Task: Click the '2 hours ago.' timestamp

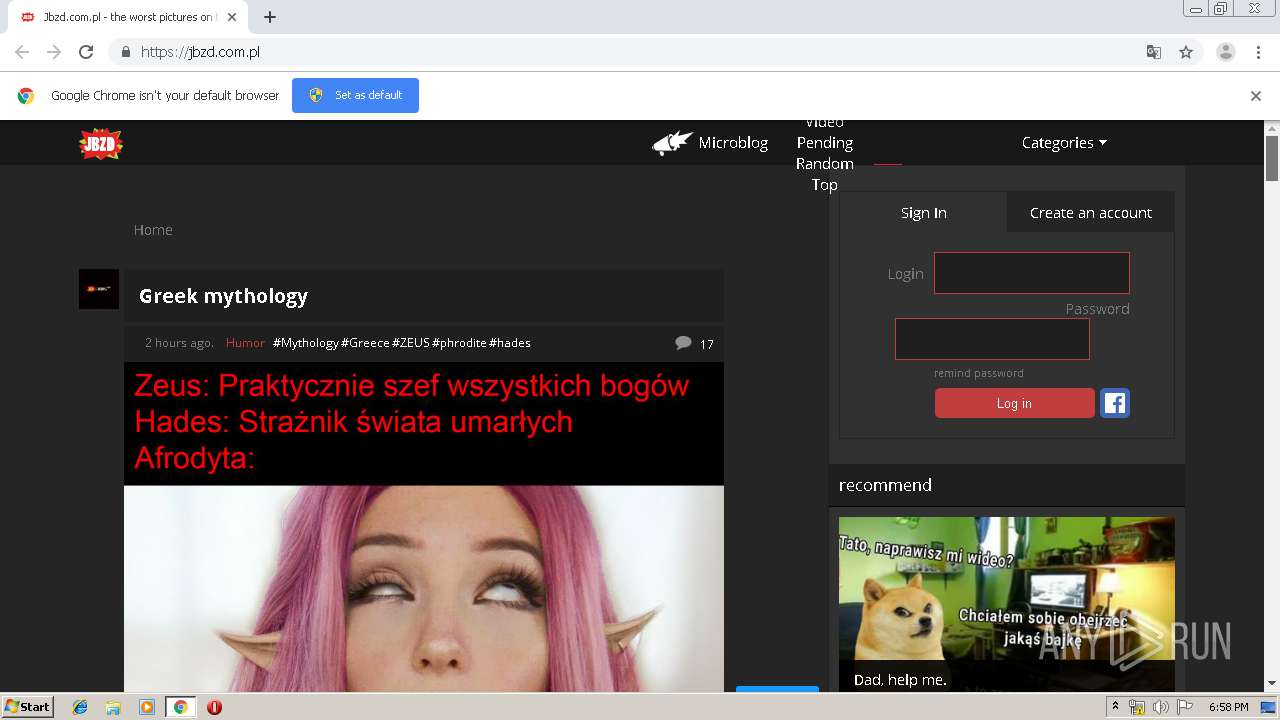Action: 179,342
